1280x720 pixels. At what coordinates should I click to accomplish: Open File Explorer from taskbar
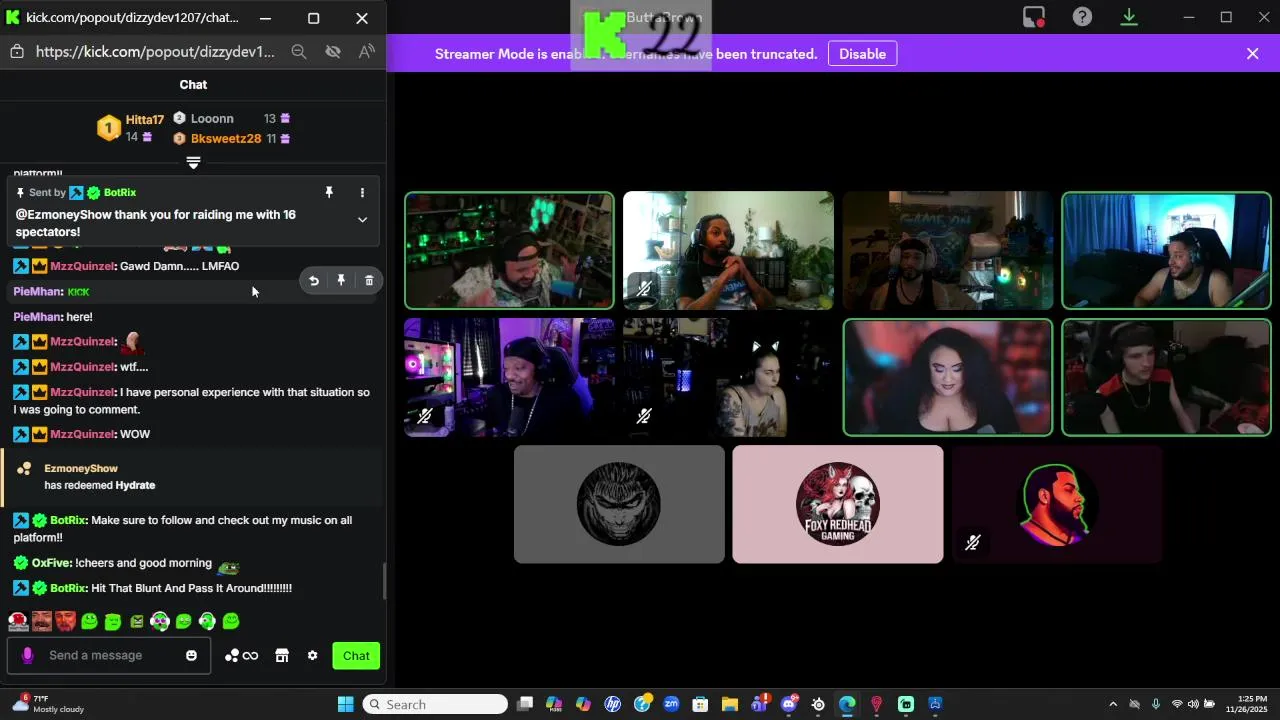pyautogui.click(x=730, y=704)
